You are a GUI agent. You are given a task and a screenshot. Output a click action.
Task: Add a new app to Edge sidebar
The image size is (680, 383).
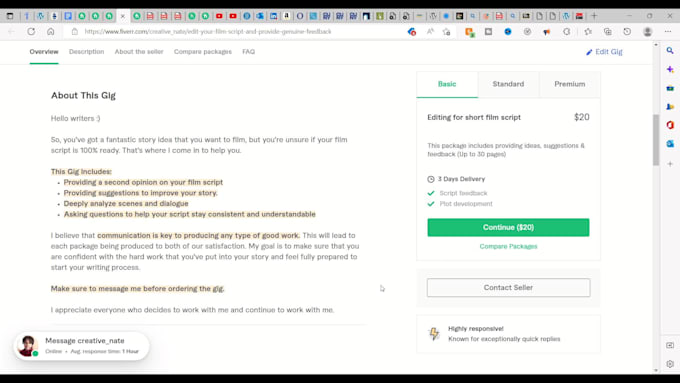670,164
